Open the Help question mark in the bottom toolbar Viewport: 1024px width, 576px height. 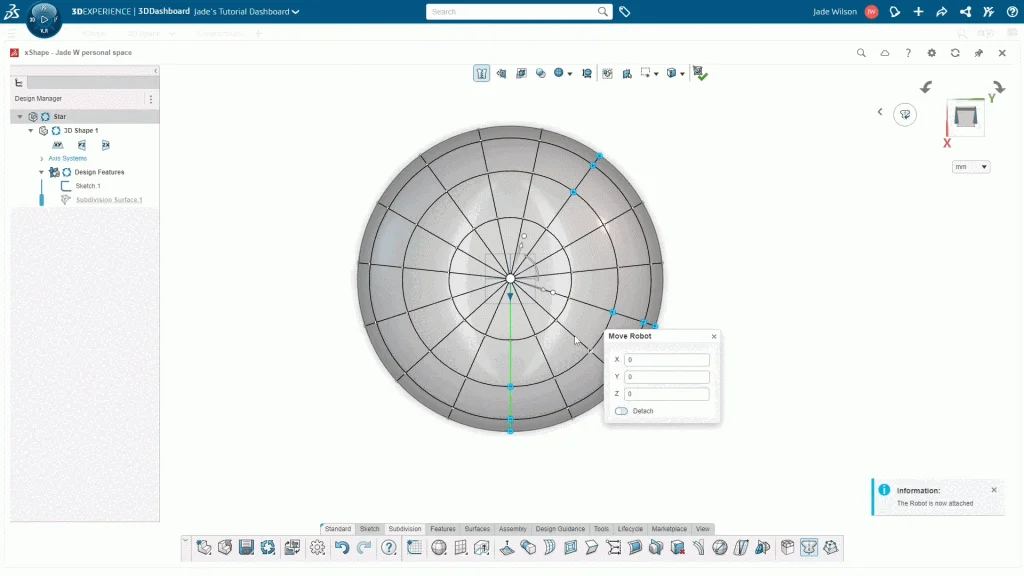click(389, 547)
